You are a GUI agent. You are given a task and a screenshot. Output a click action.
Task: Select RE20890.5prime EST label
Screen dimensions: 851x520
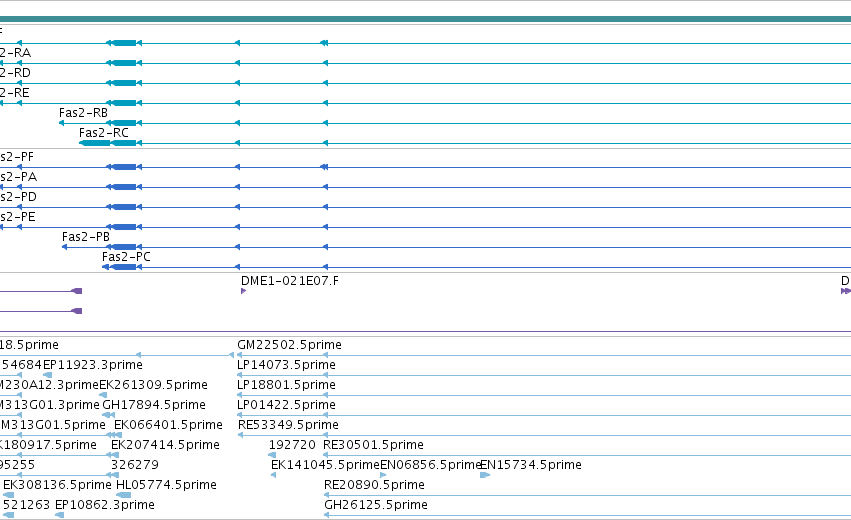pyautogui.click(x=374, y=485)
